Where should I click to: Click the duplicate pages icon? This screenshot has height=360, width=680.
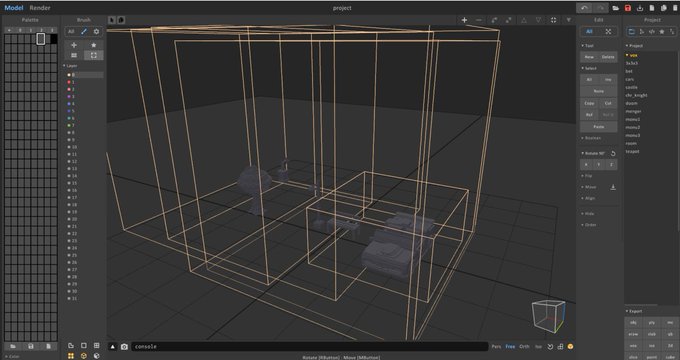[x=664, y=8]
